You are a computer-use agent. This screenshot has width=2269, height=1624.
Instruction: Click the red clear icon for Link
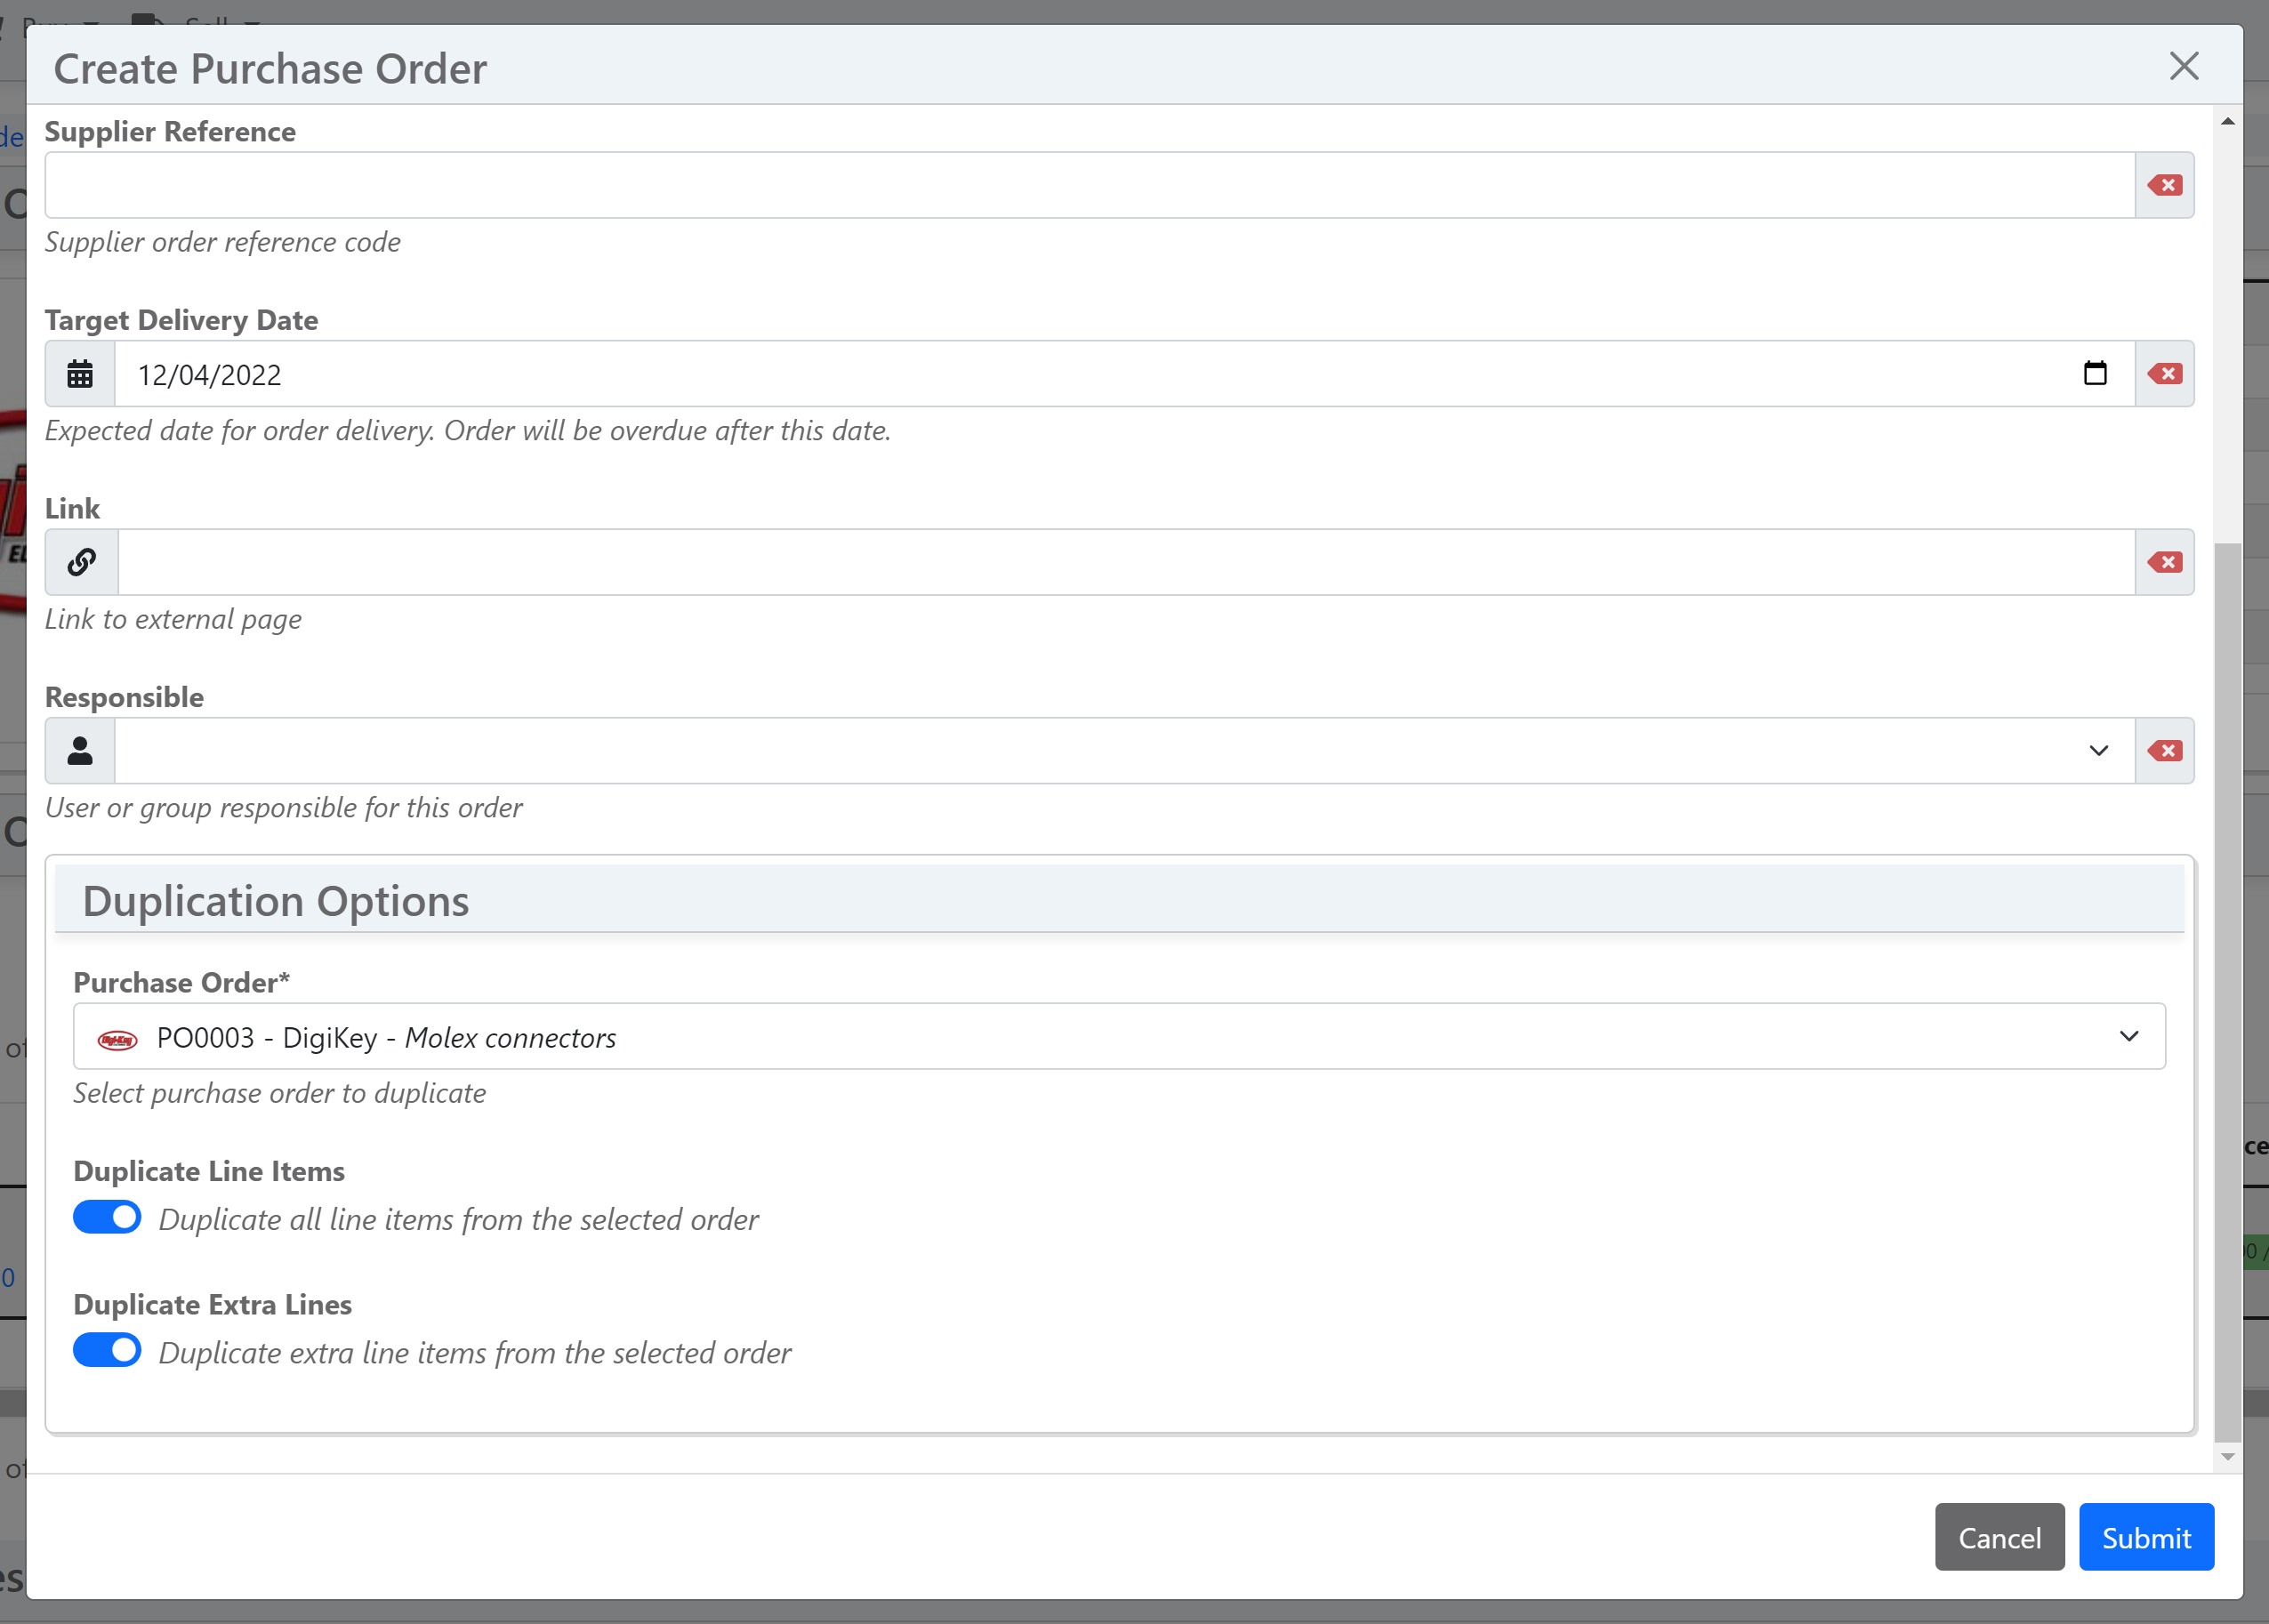click(x=2164, y=562)
